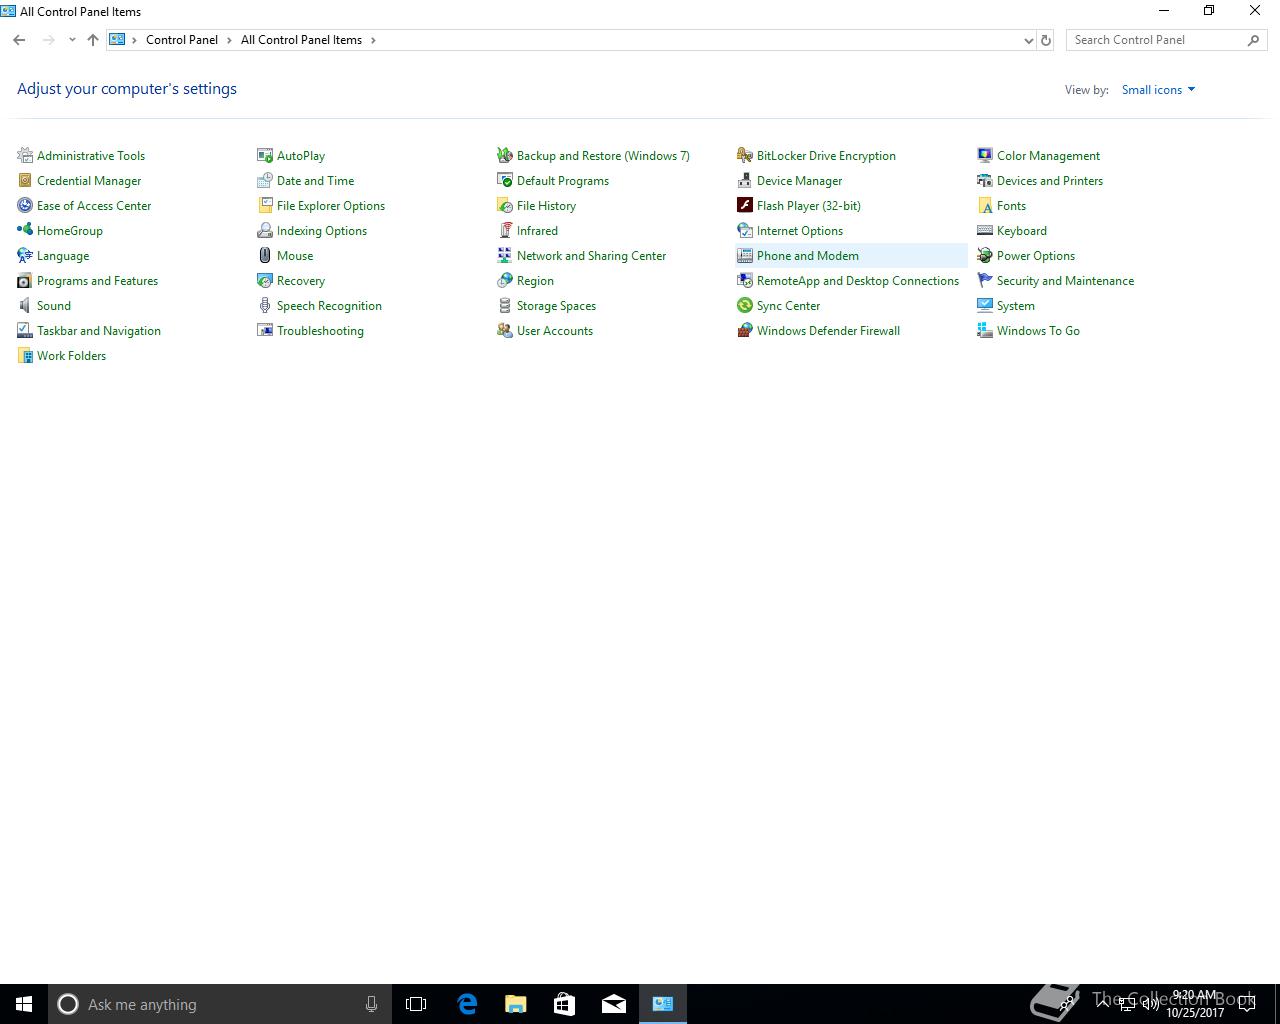The image size is (1280, 1024).
Task: Open the Date and Time icon
Action: point(265,180)
